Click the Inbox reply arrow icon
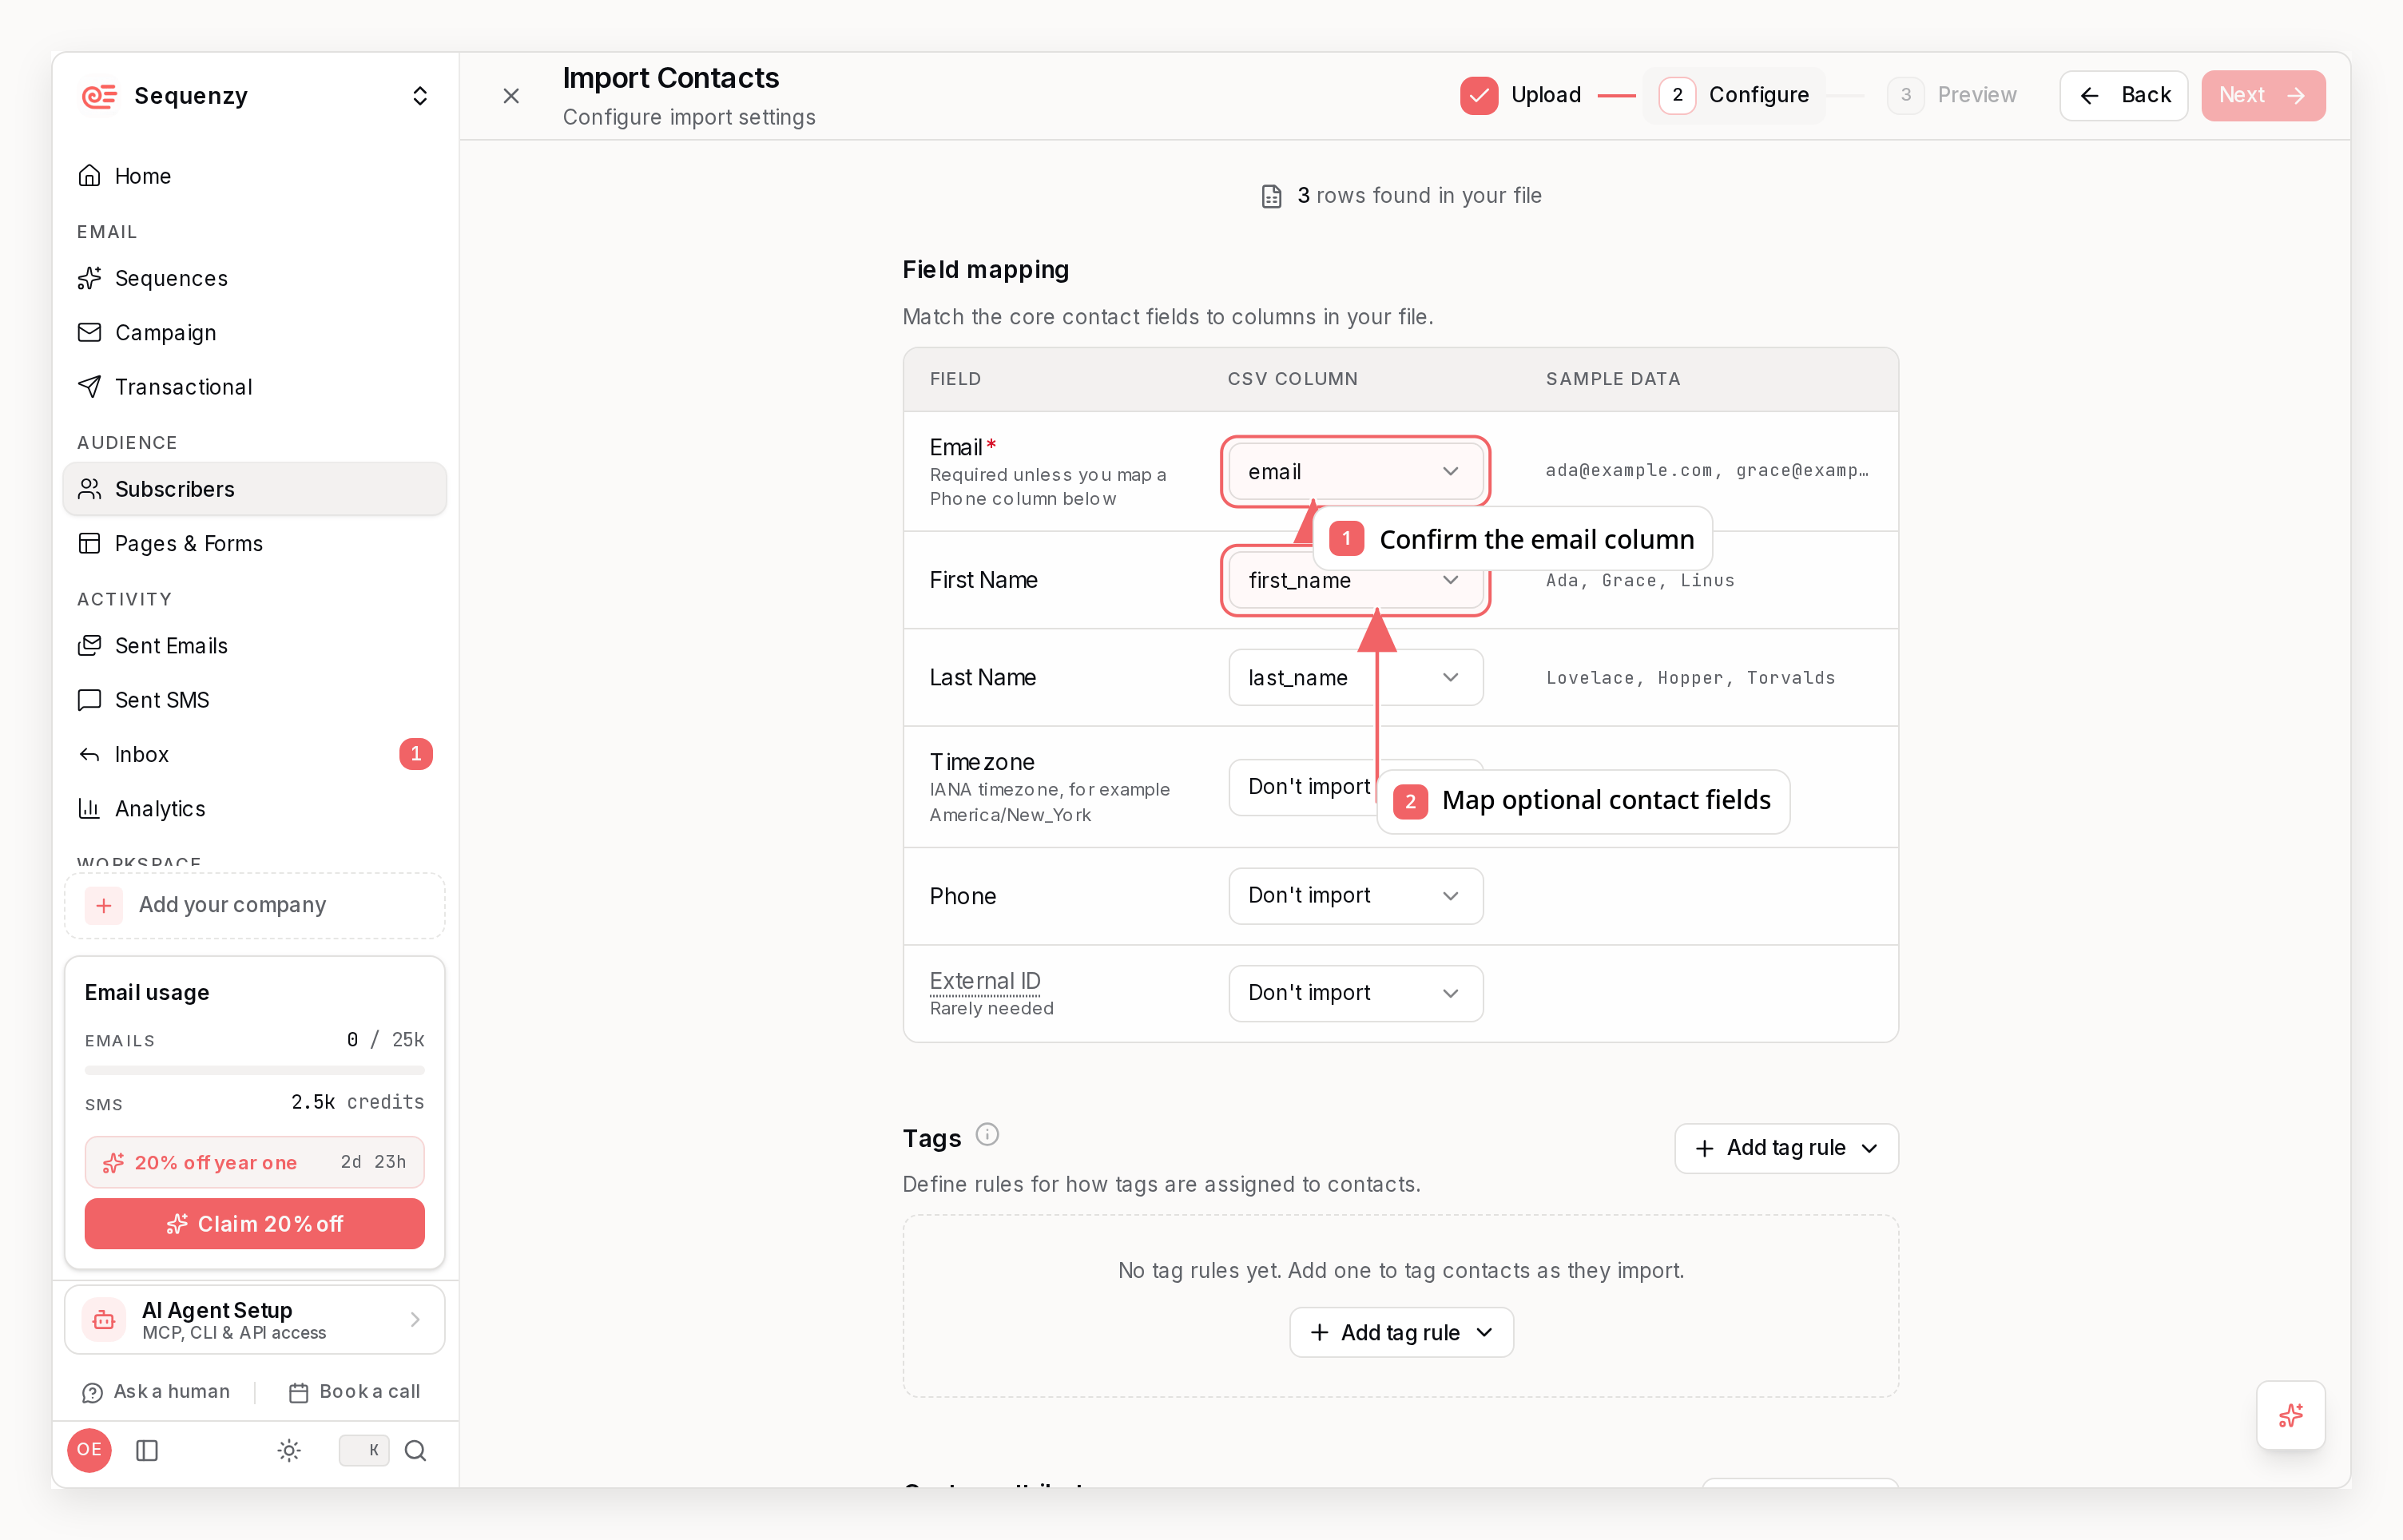 (x=90, y=754)
